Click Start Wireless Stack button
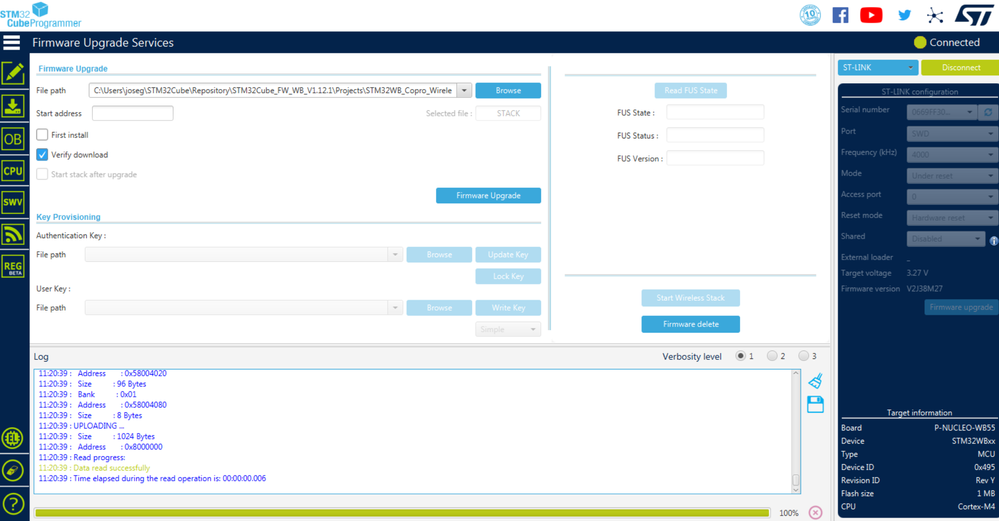 (x=691, y=298)
